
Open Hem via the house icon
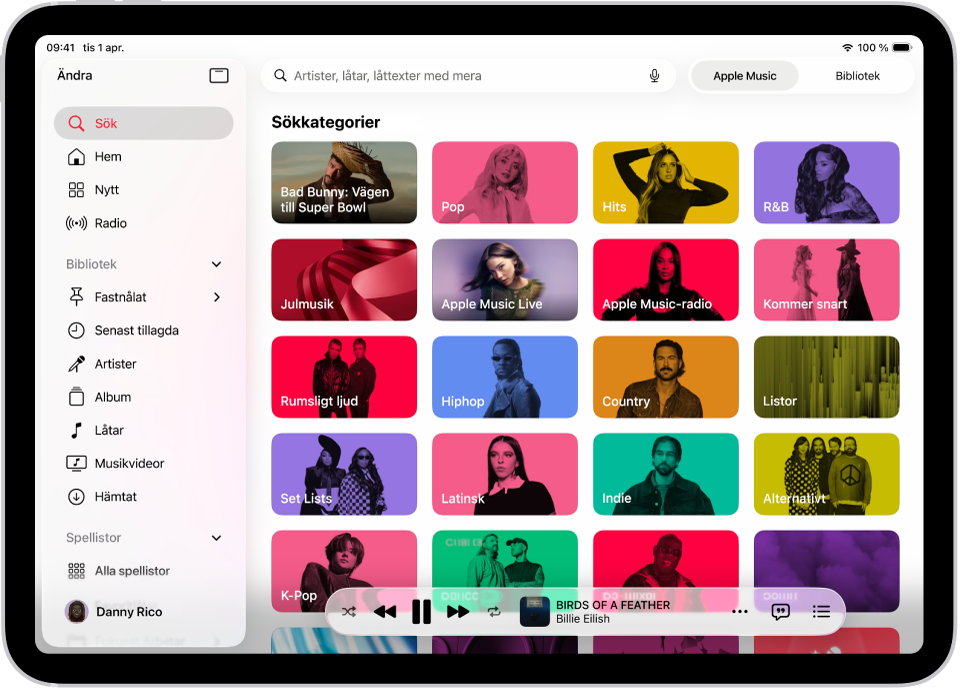point(76,157)
